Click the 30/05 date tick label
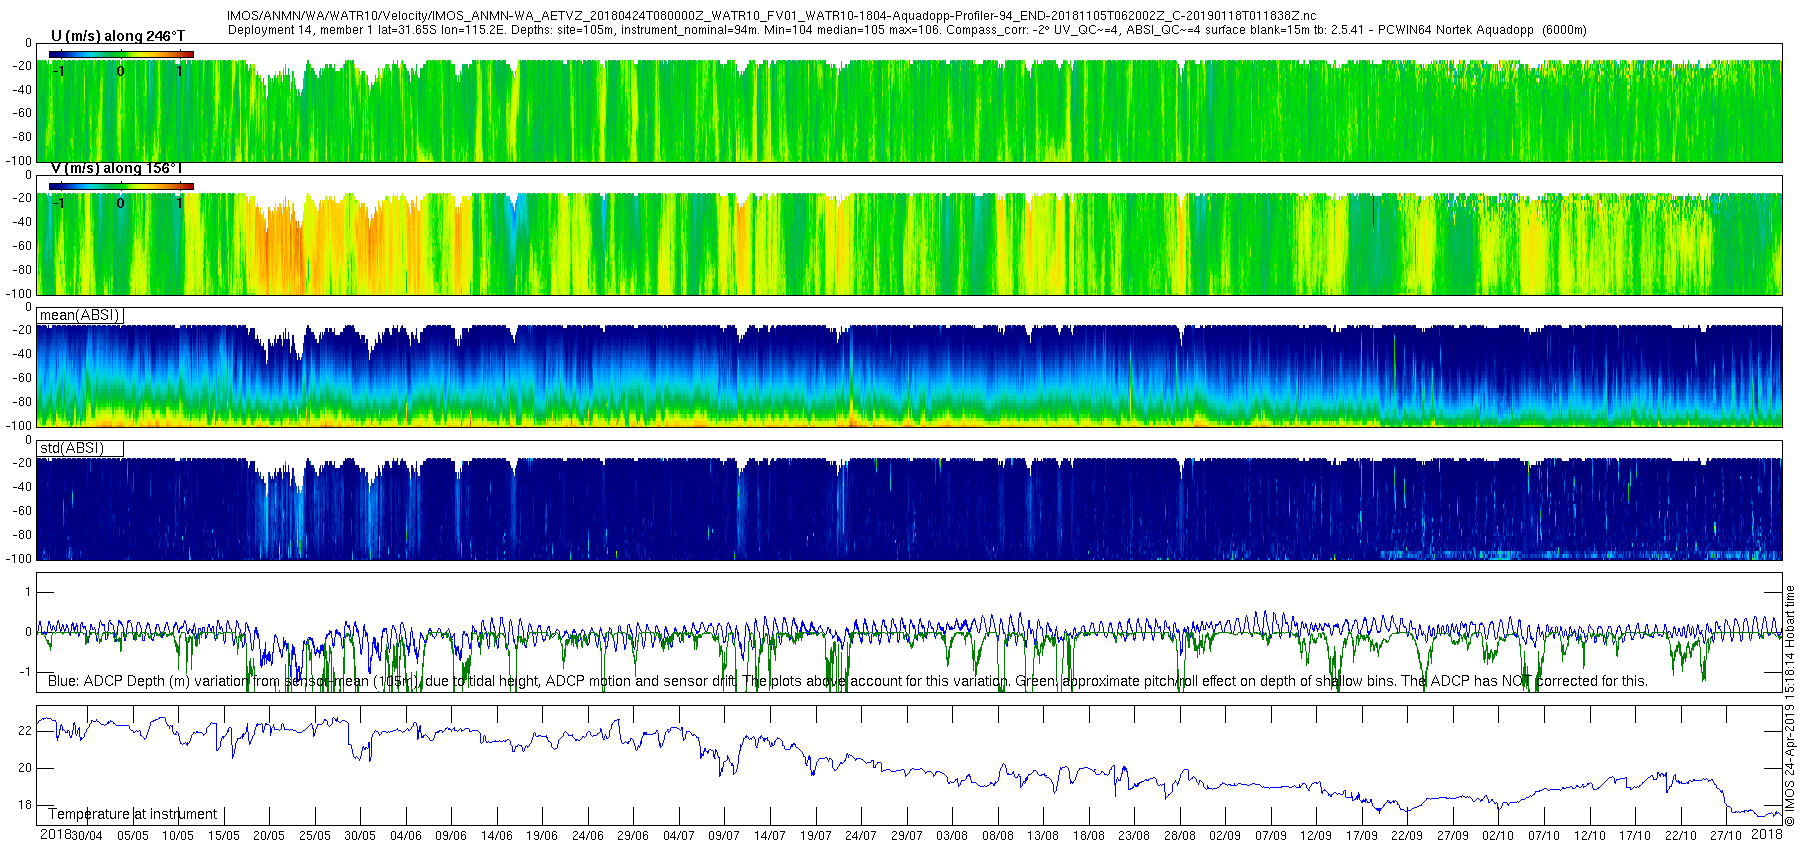 [360, 836]
